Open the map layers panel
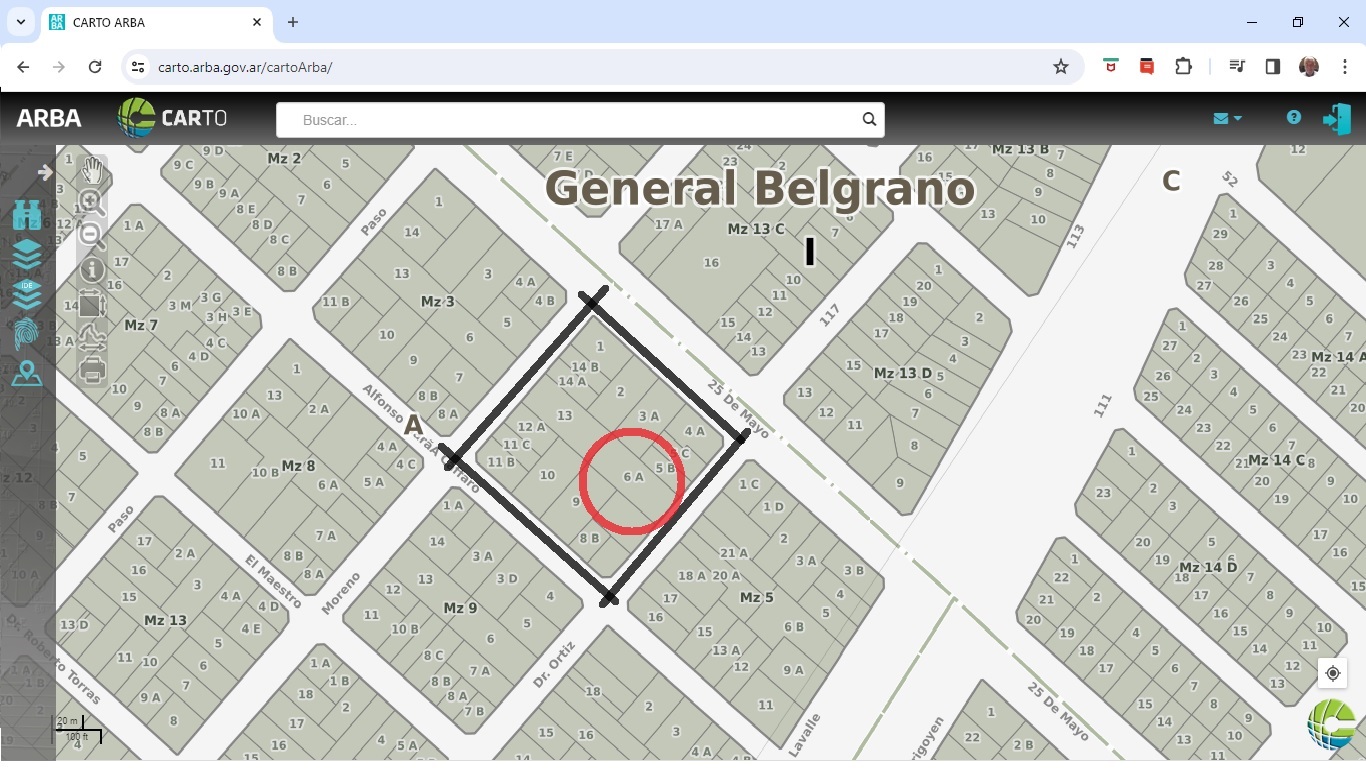The width and height of the screenshot is (1366, 768). 27,254
